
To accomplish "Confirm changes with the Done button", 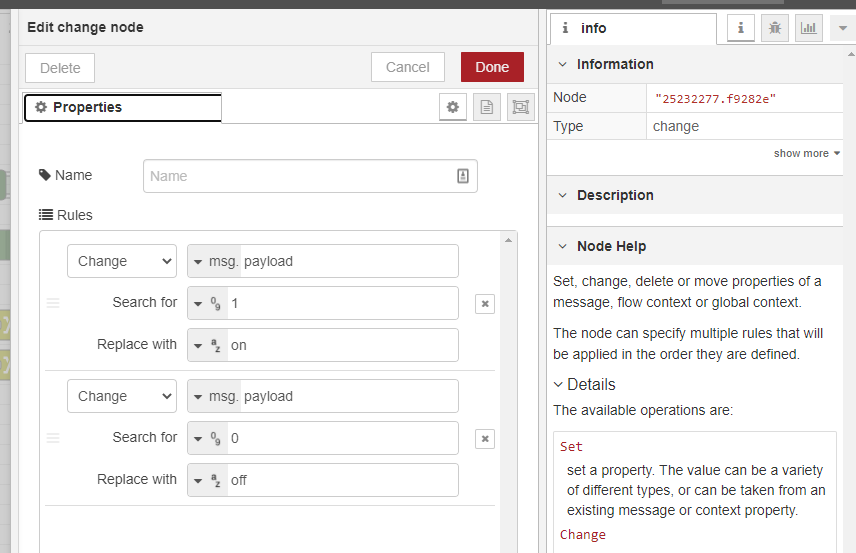I will 492,67.
